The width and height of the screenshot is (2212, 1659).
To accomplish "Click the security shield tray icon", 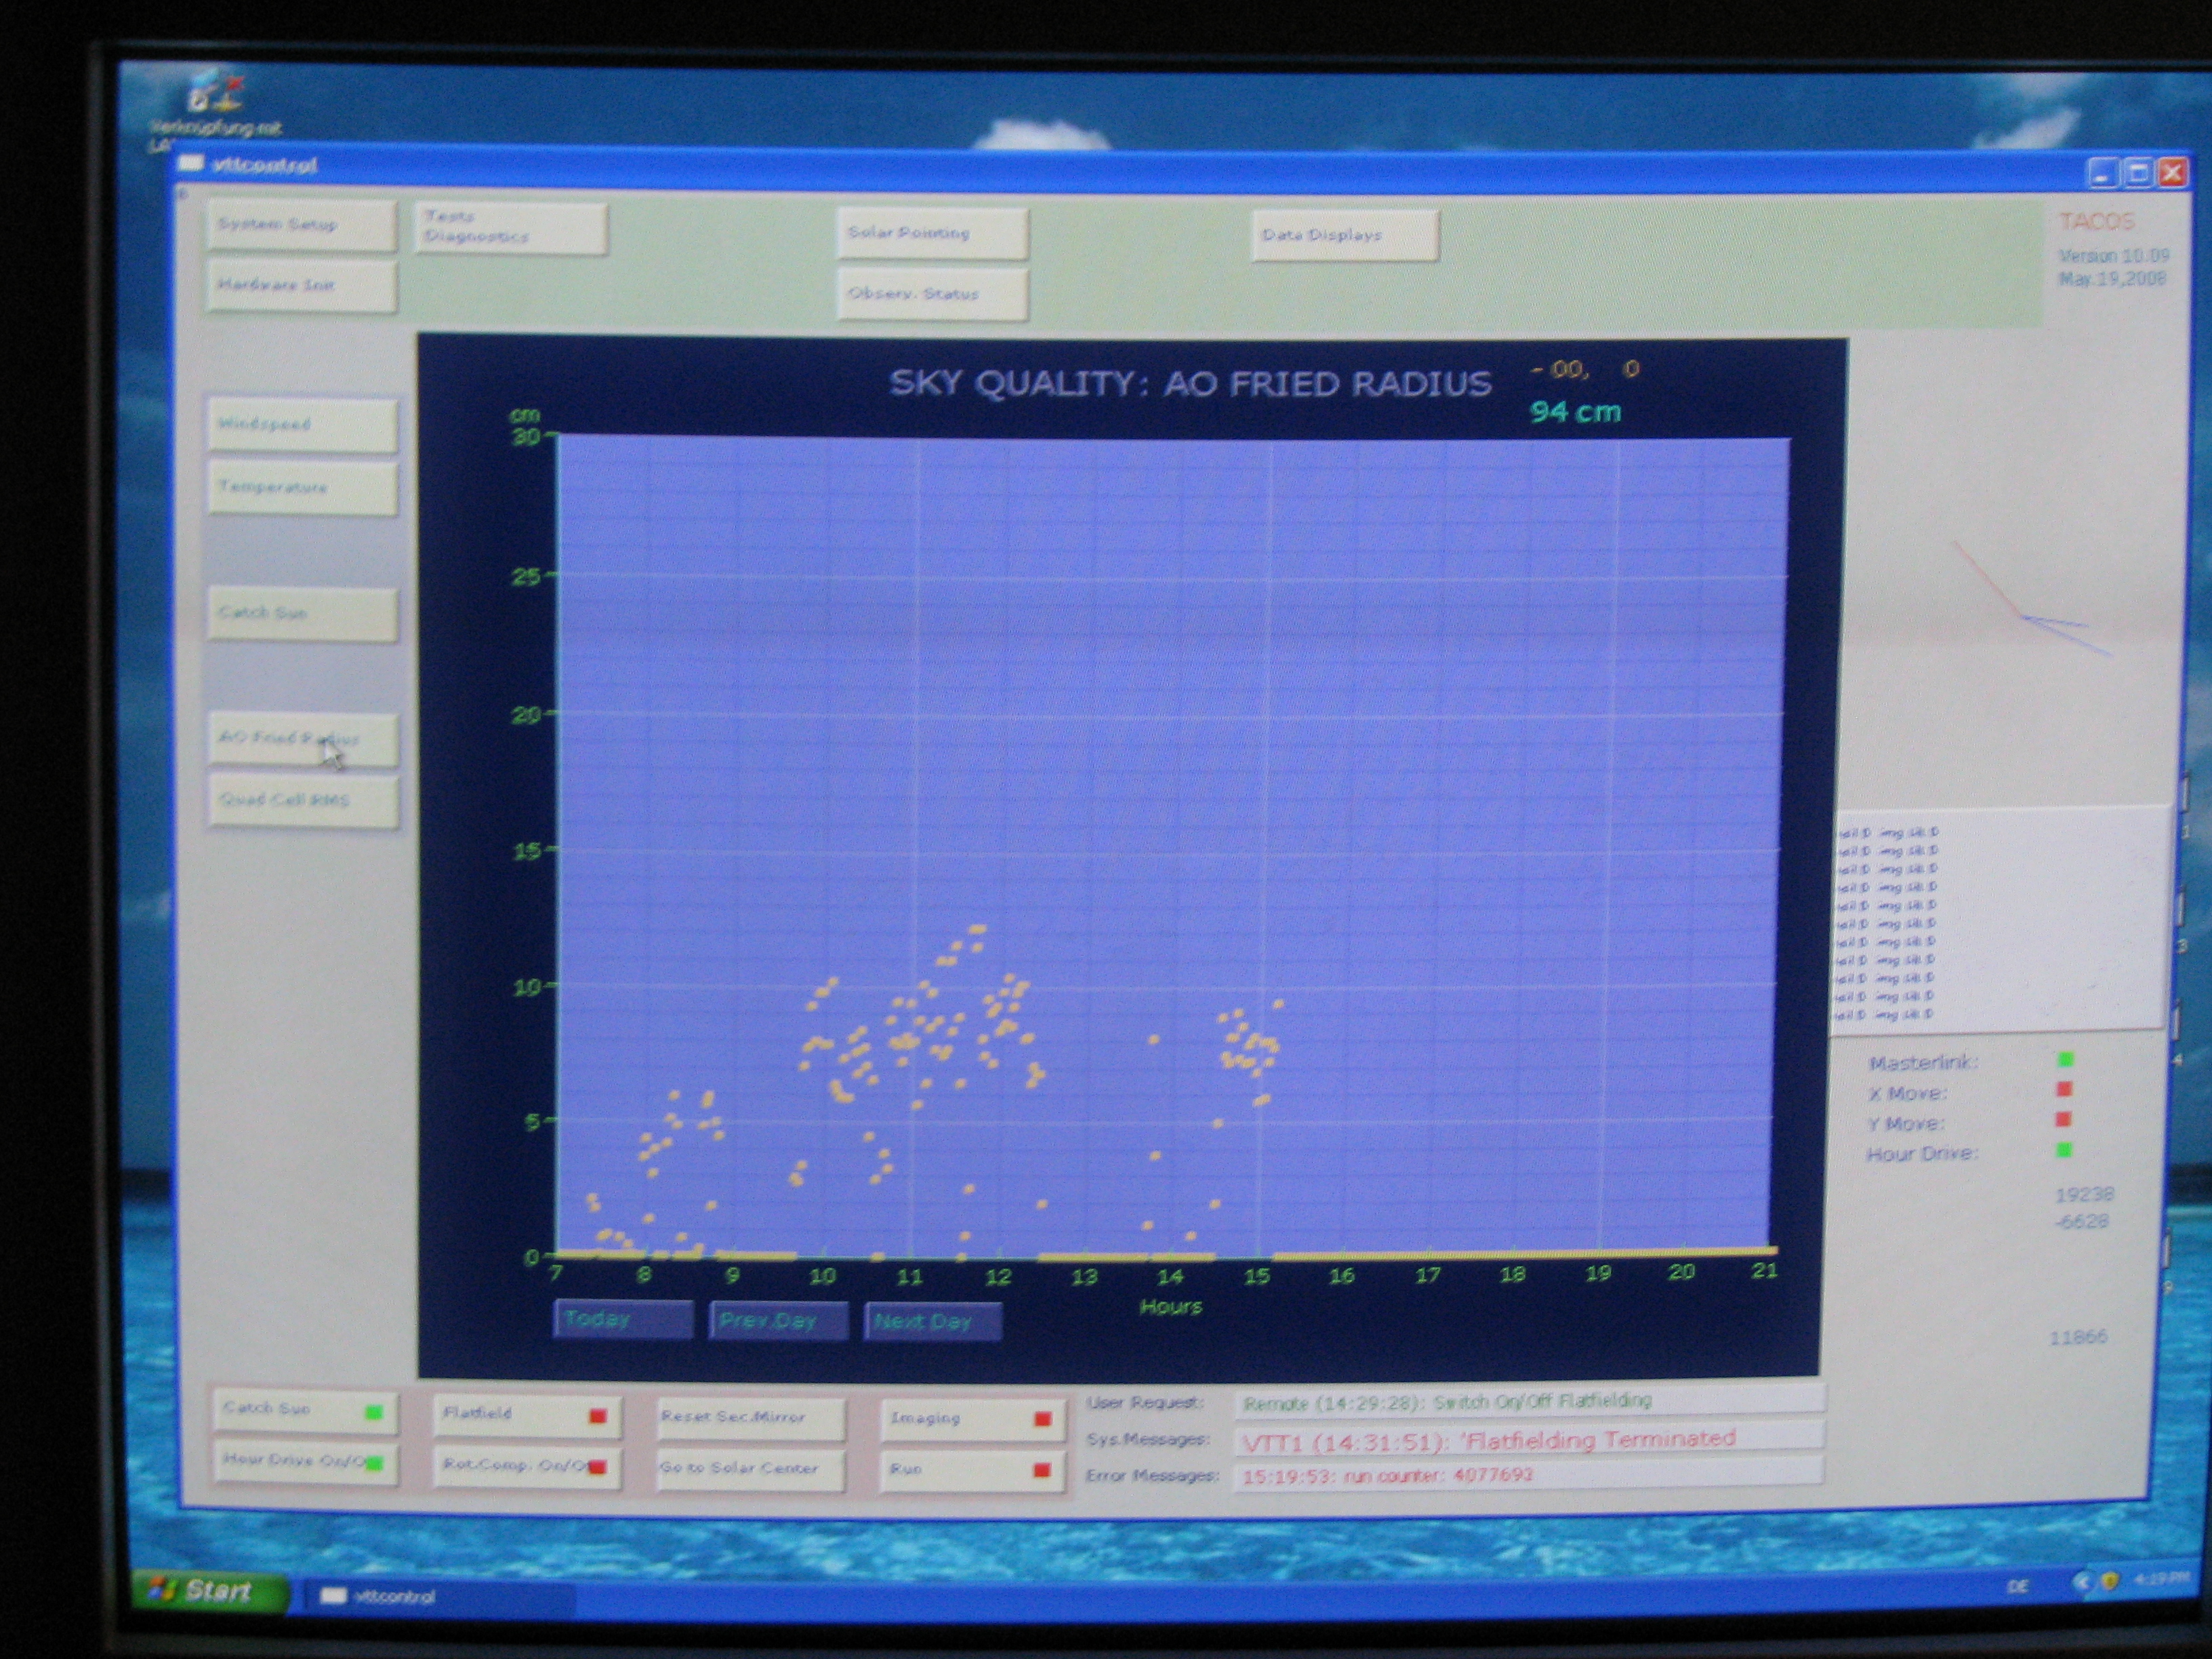I will [2109, 1581].
